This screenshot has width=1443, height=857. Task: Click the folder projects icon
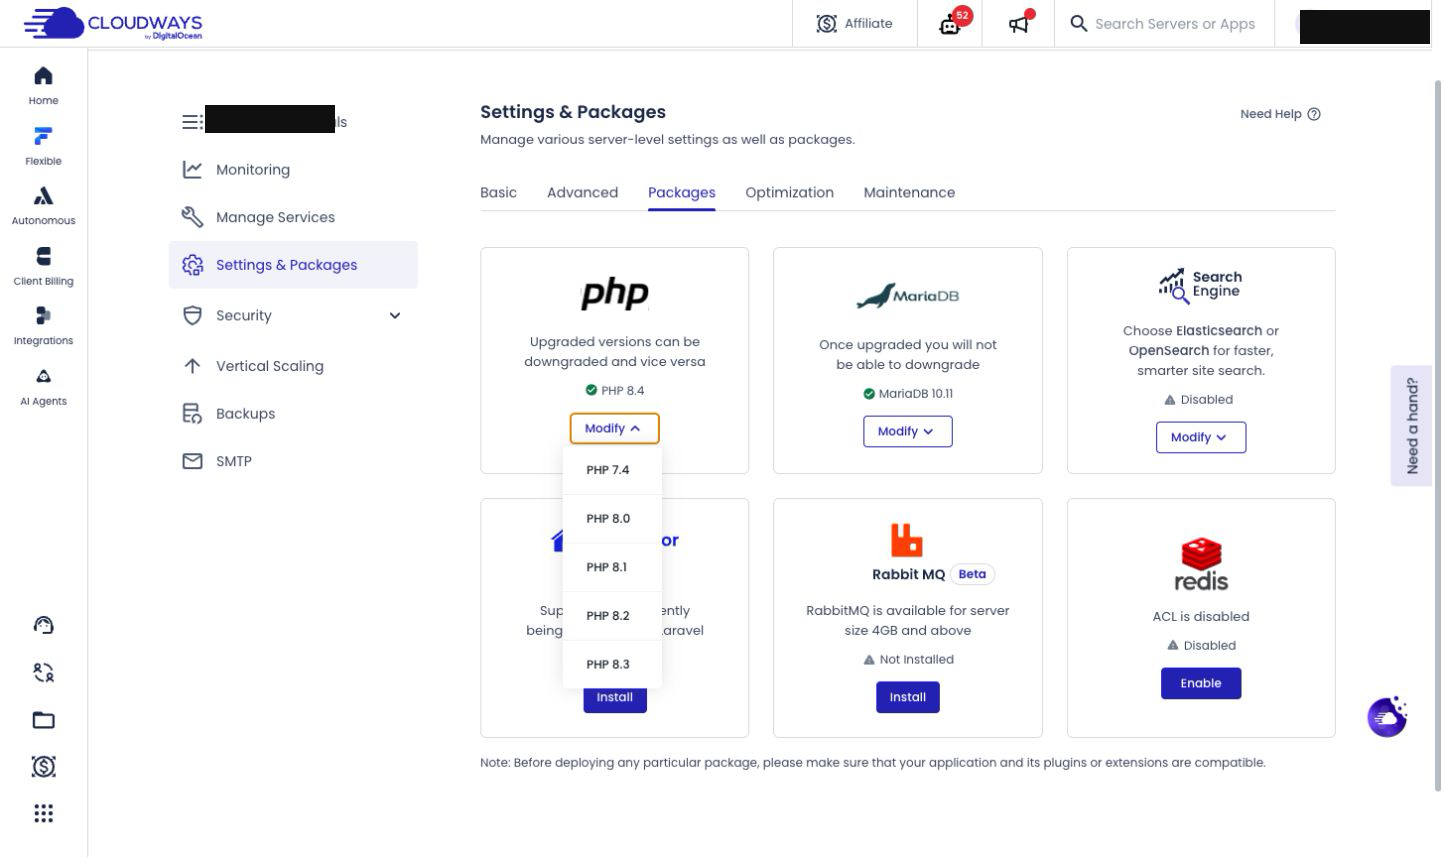click(43, 720)
